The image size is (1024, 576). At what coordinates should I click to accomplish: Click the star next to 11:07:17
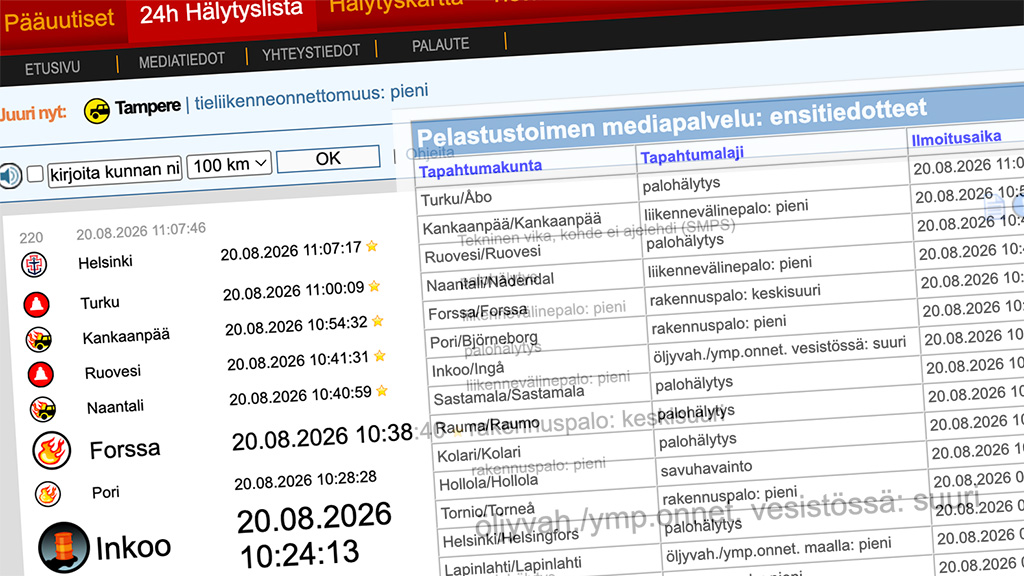click(372, 246)
